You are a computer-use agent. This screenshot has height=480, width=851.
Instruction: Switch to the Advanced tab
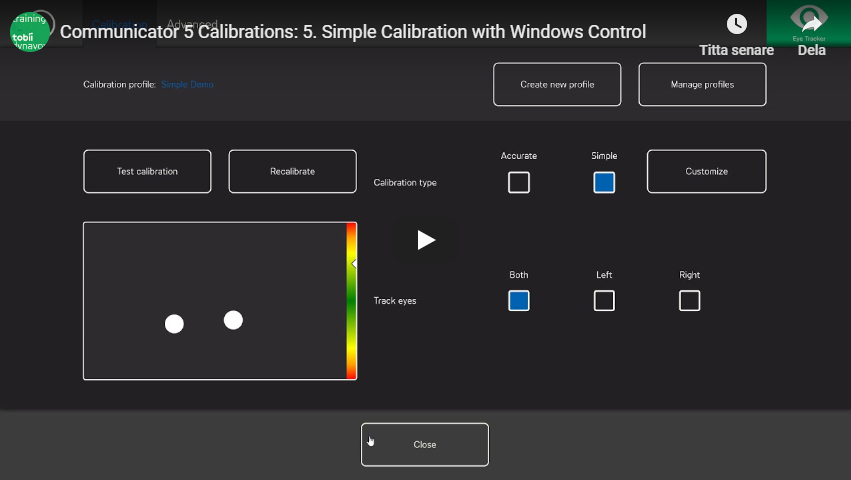pos(192,23)
